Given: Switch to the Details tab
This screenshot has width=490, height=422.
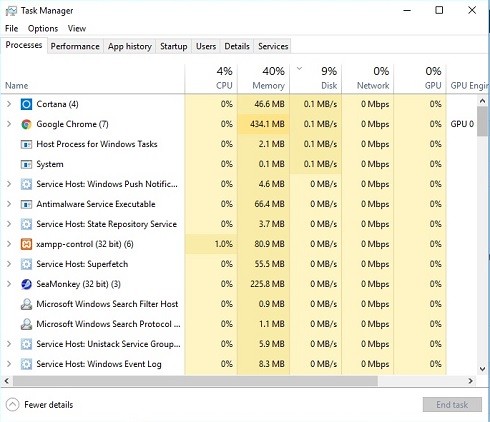Looking at the screenshot, I should coord(237,46).
